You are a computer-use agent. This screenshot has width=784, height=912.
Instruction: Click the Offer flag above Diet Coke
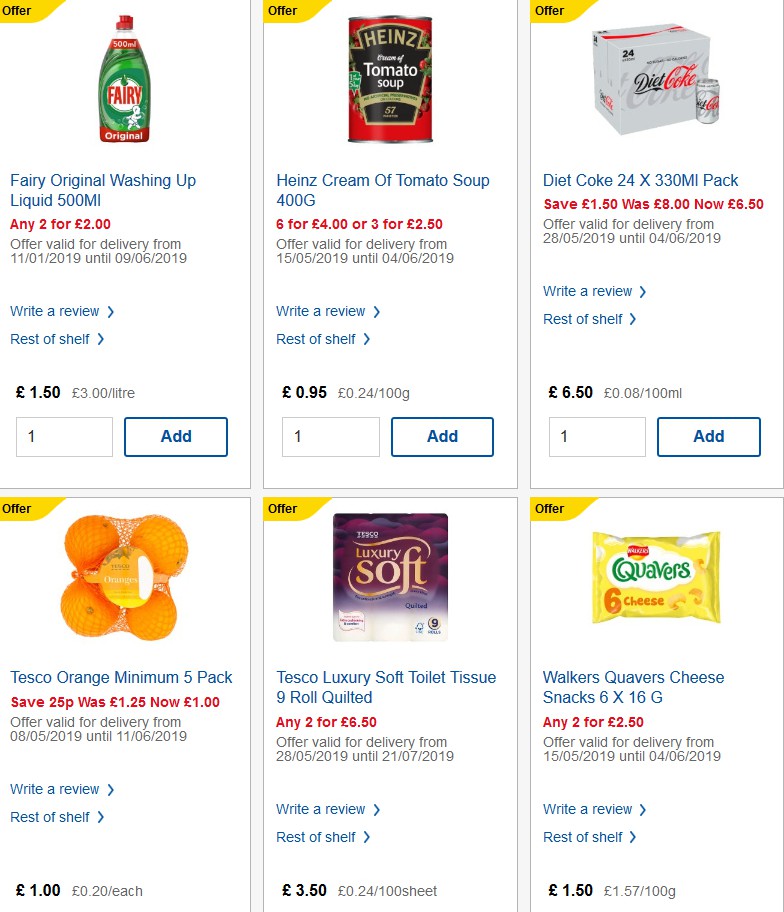pyautogui.click(x=550, y=11)
